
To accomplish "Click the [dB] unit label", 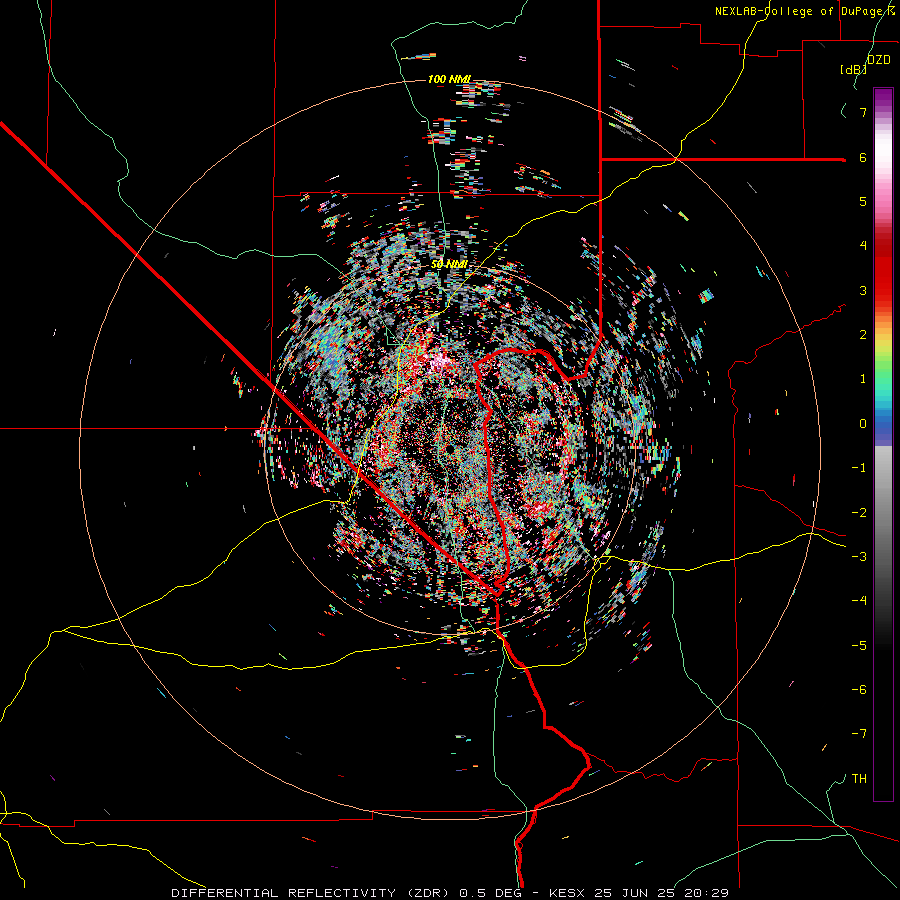I will (853, 69).
